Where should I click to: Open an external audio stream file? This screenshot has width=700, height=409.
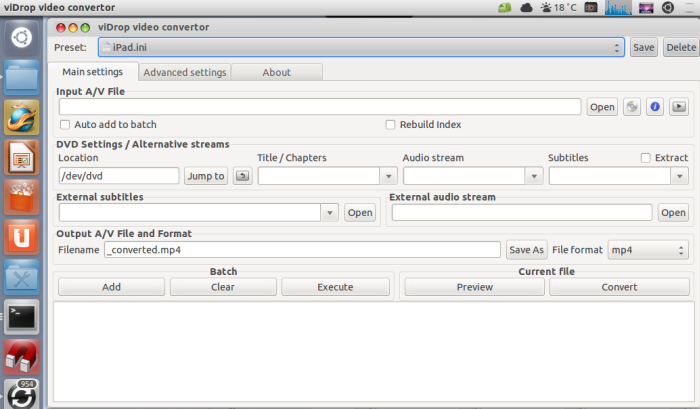(x=673, y=213)
